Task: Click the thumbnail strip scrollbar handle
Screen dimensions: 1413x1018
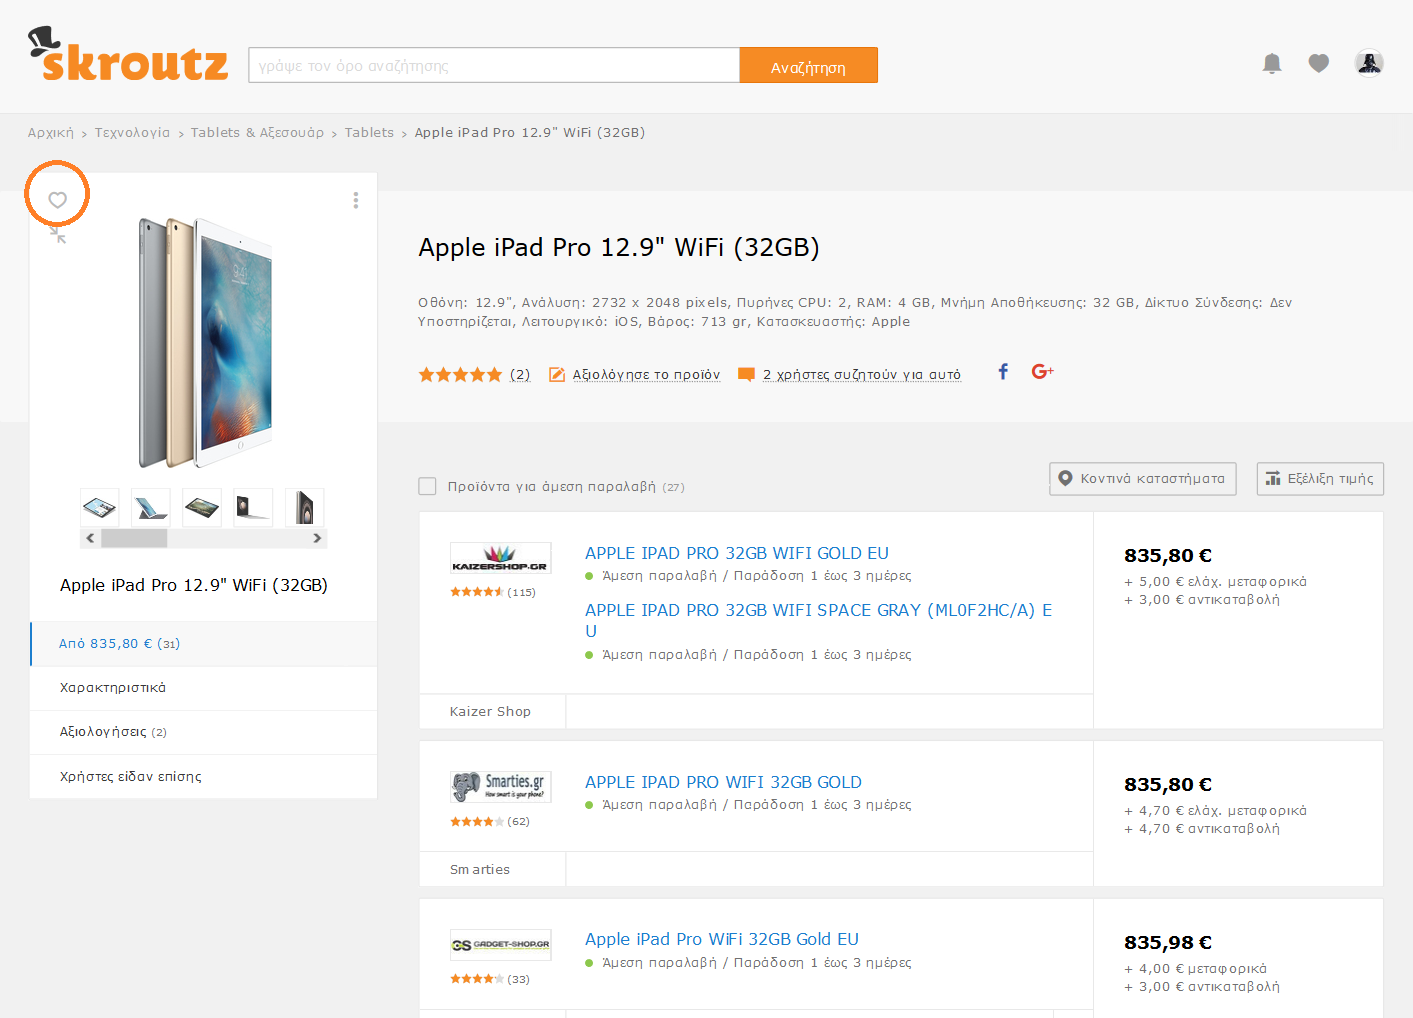Action: (x=134, y=538)
